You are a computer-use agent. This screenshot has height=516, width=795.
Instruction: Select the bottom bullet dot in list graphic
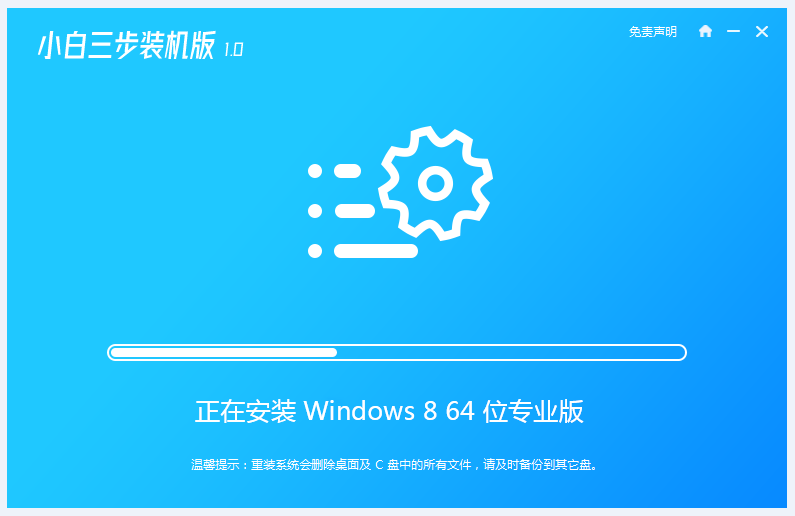[315, 250]
